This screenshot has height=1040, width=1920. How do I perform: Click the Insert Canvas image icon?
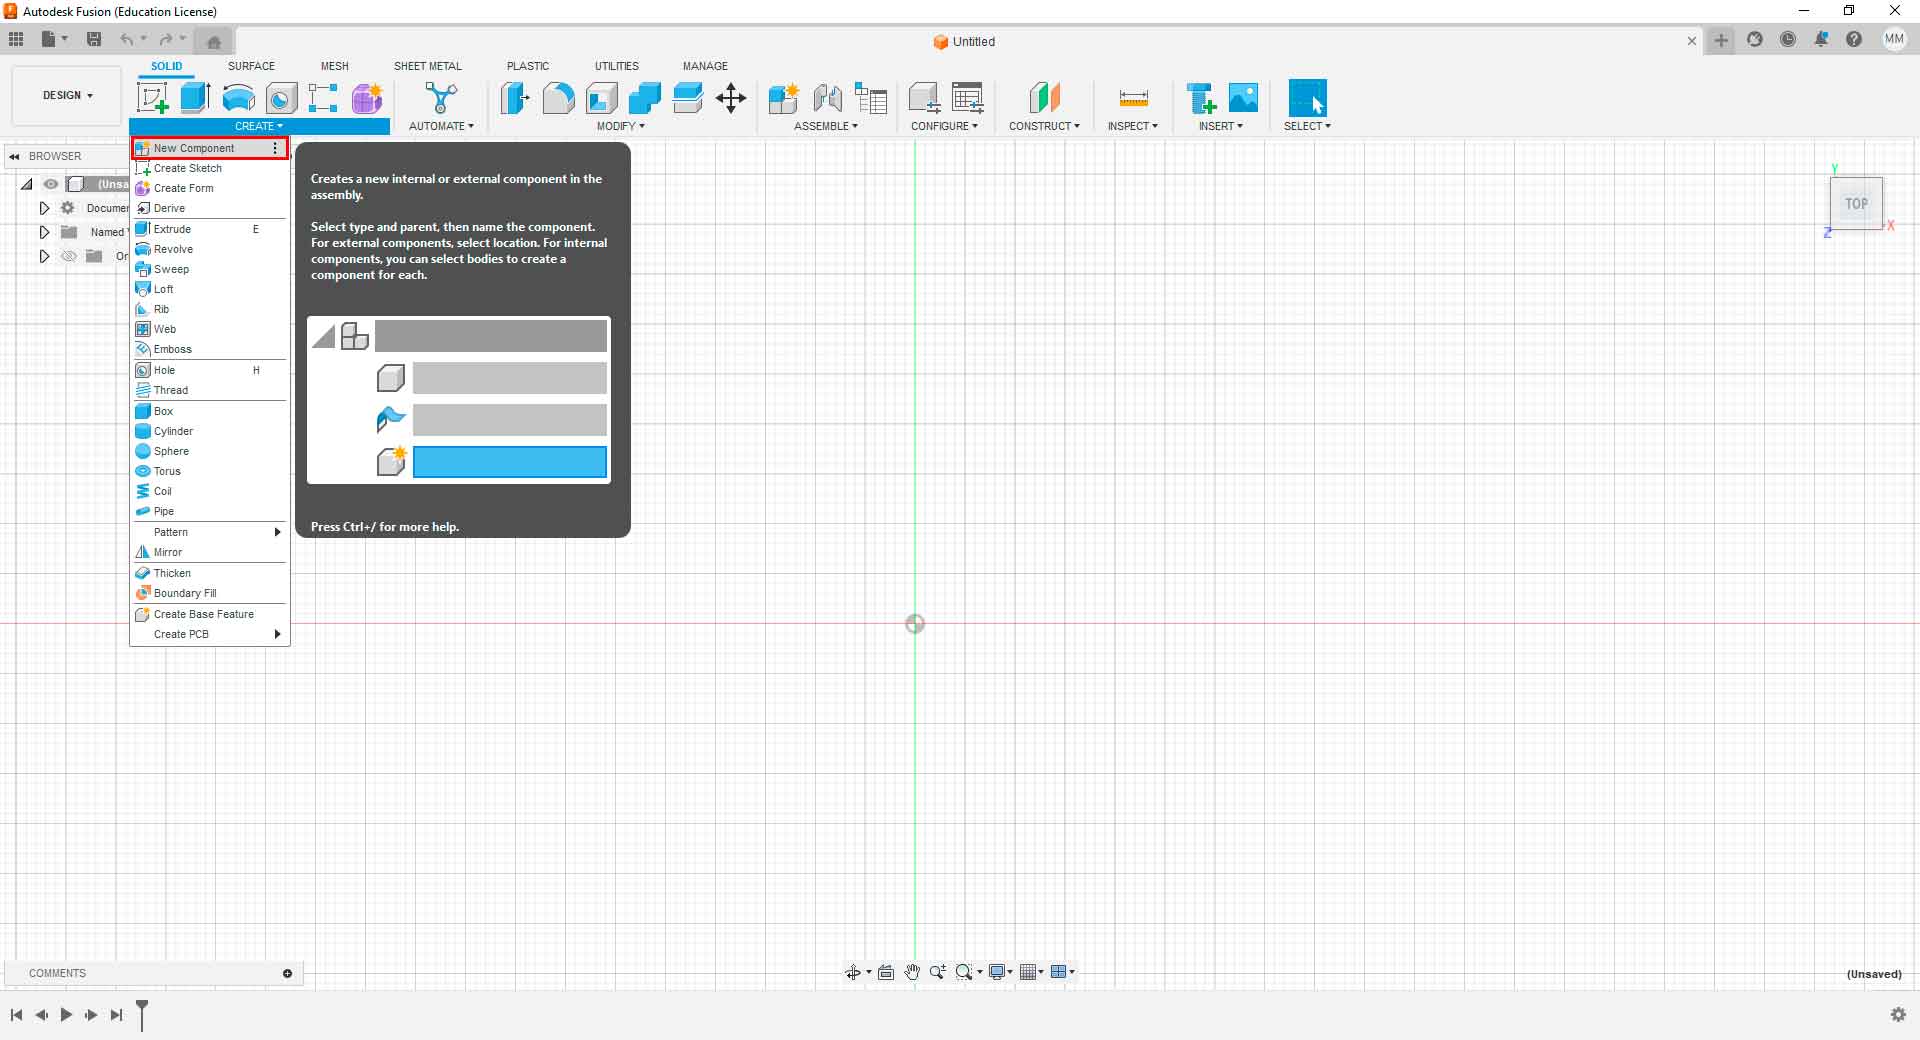coord(1243,98)
